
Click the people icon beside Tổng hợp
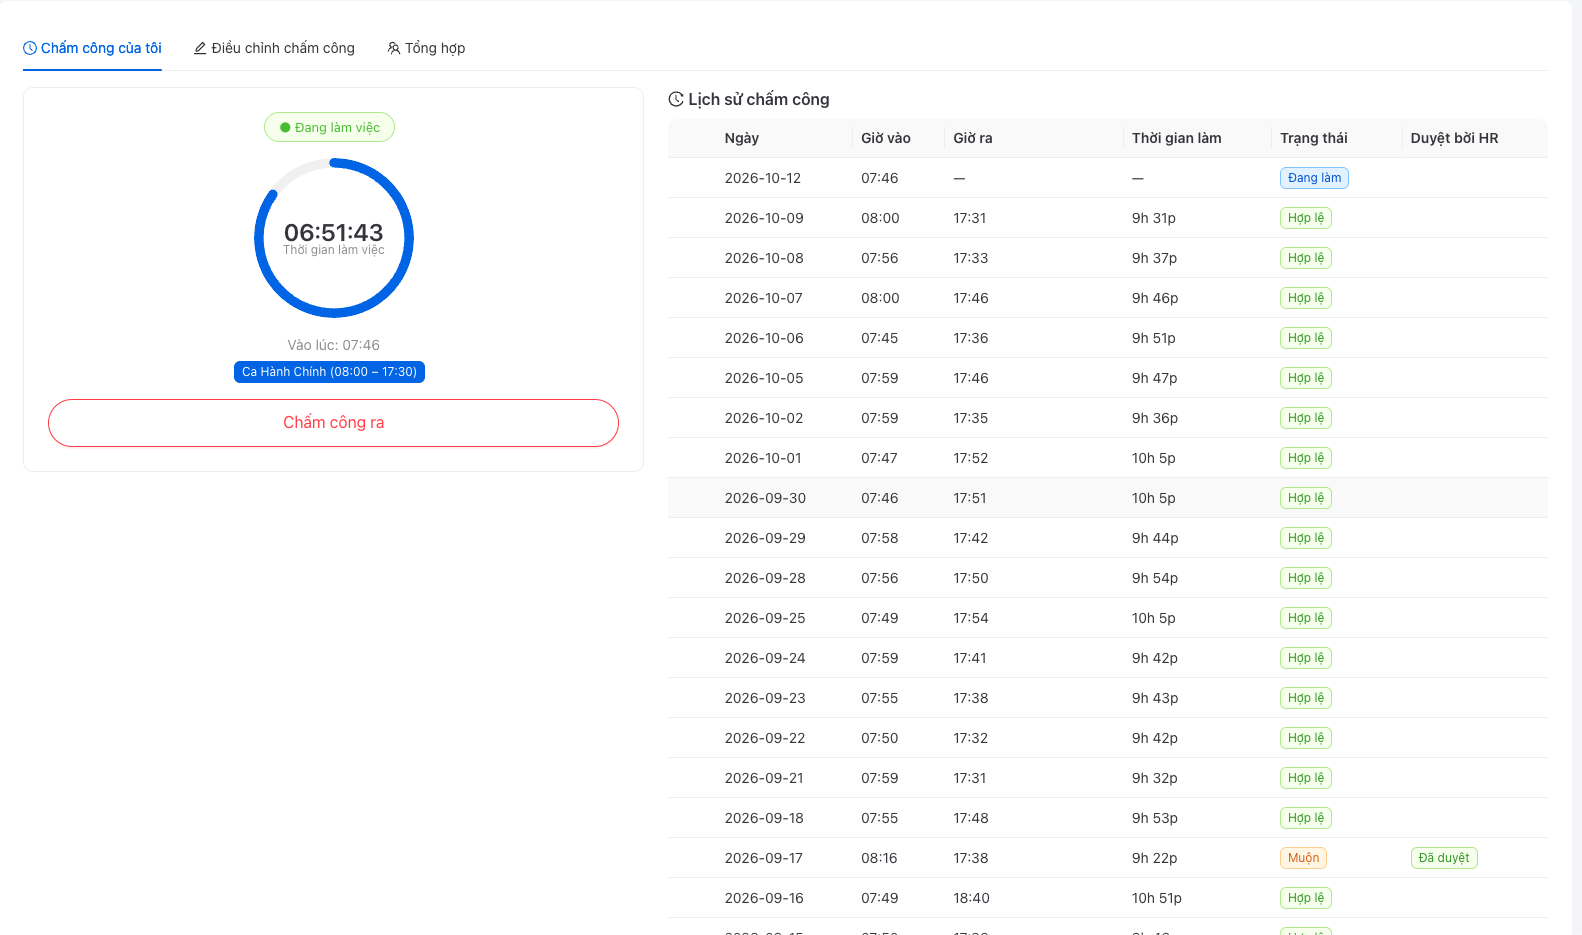point(394,48)
